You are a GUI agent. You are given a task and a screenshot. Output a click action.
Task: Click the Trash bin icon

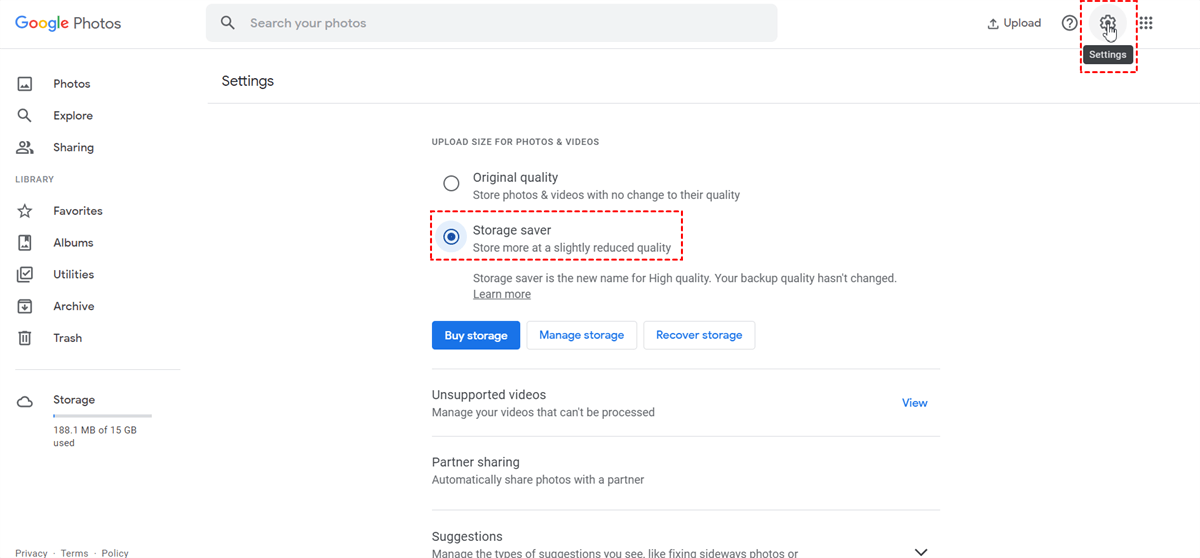(25, 338)
